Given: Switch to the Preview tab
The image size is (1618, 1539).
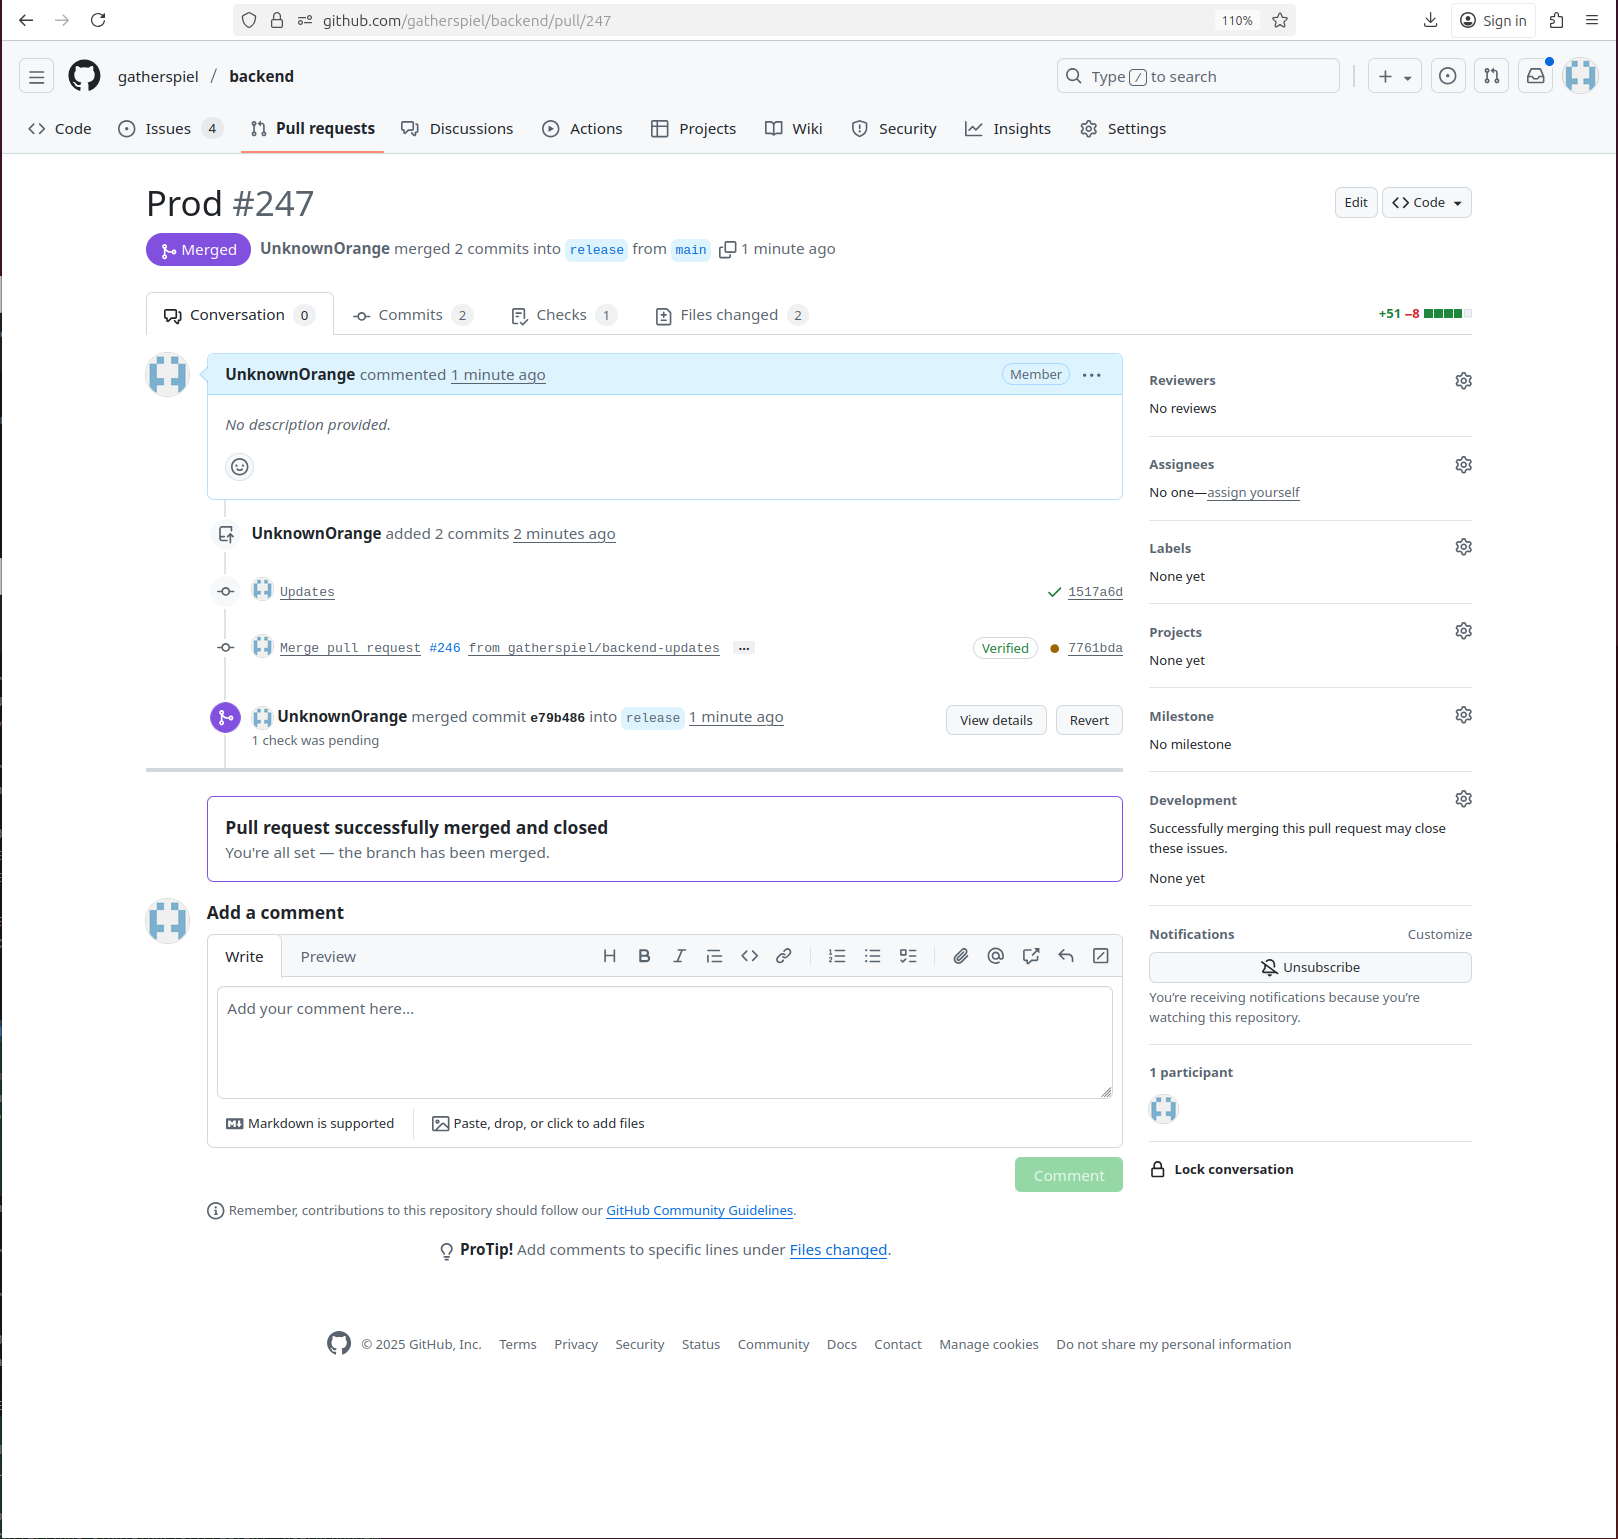Looking at the screenshot, I should coord(328,957).
